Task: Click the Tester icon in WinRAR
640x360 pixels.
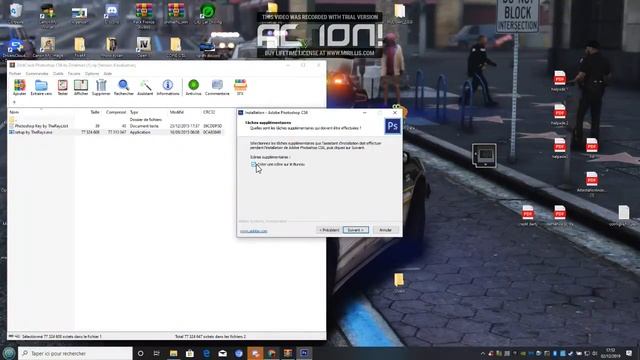Action: point(62,87)
